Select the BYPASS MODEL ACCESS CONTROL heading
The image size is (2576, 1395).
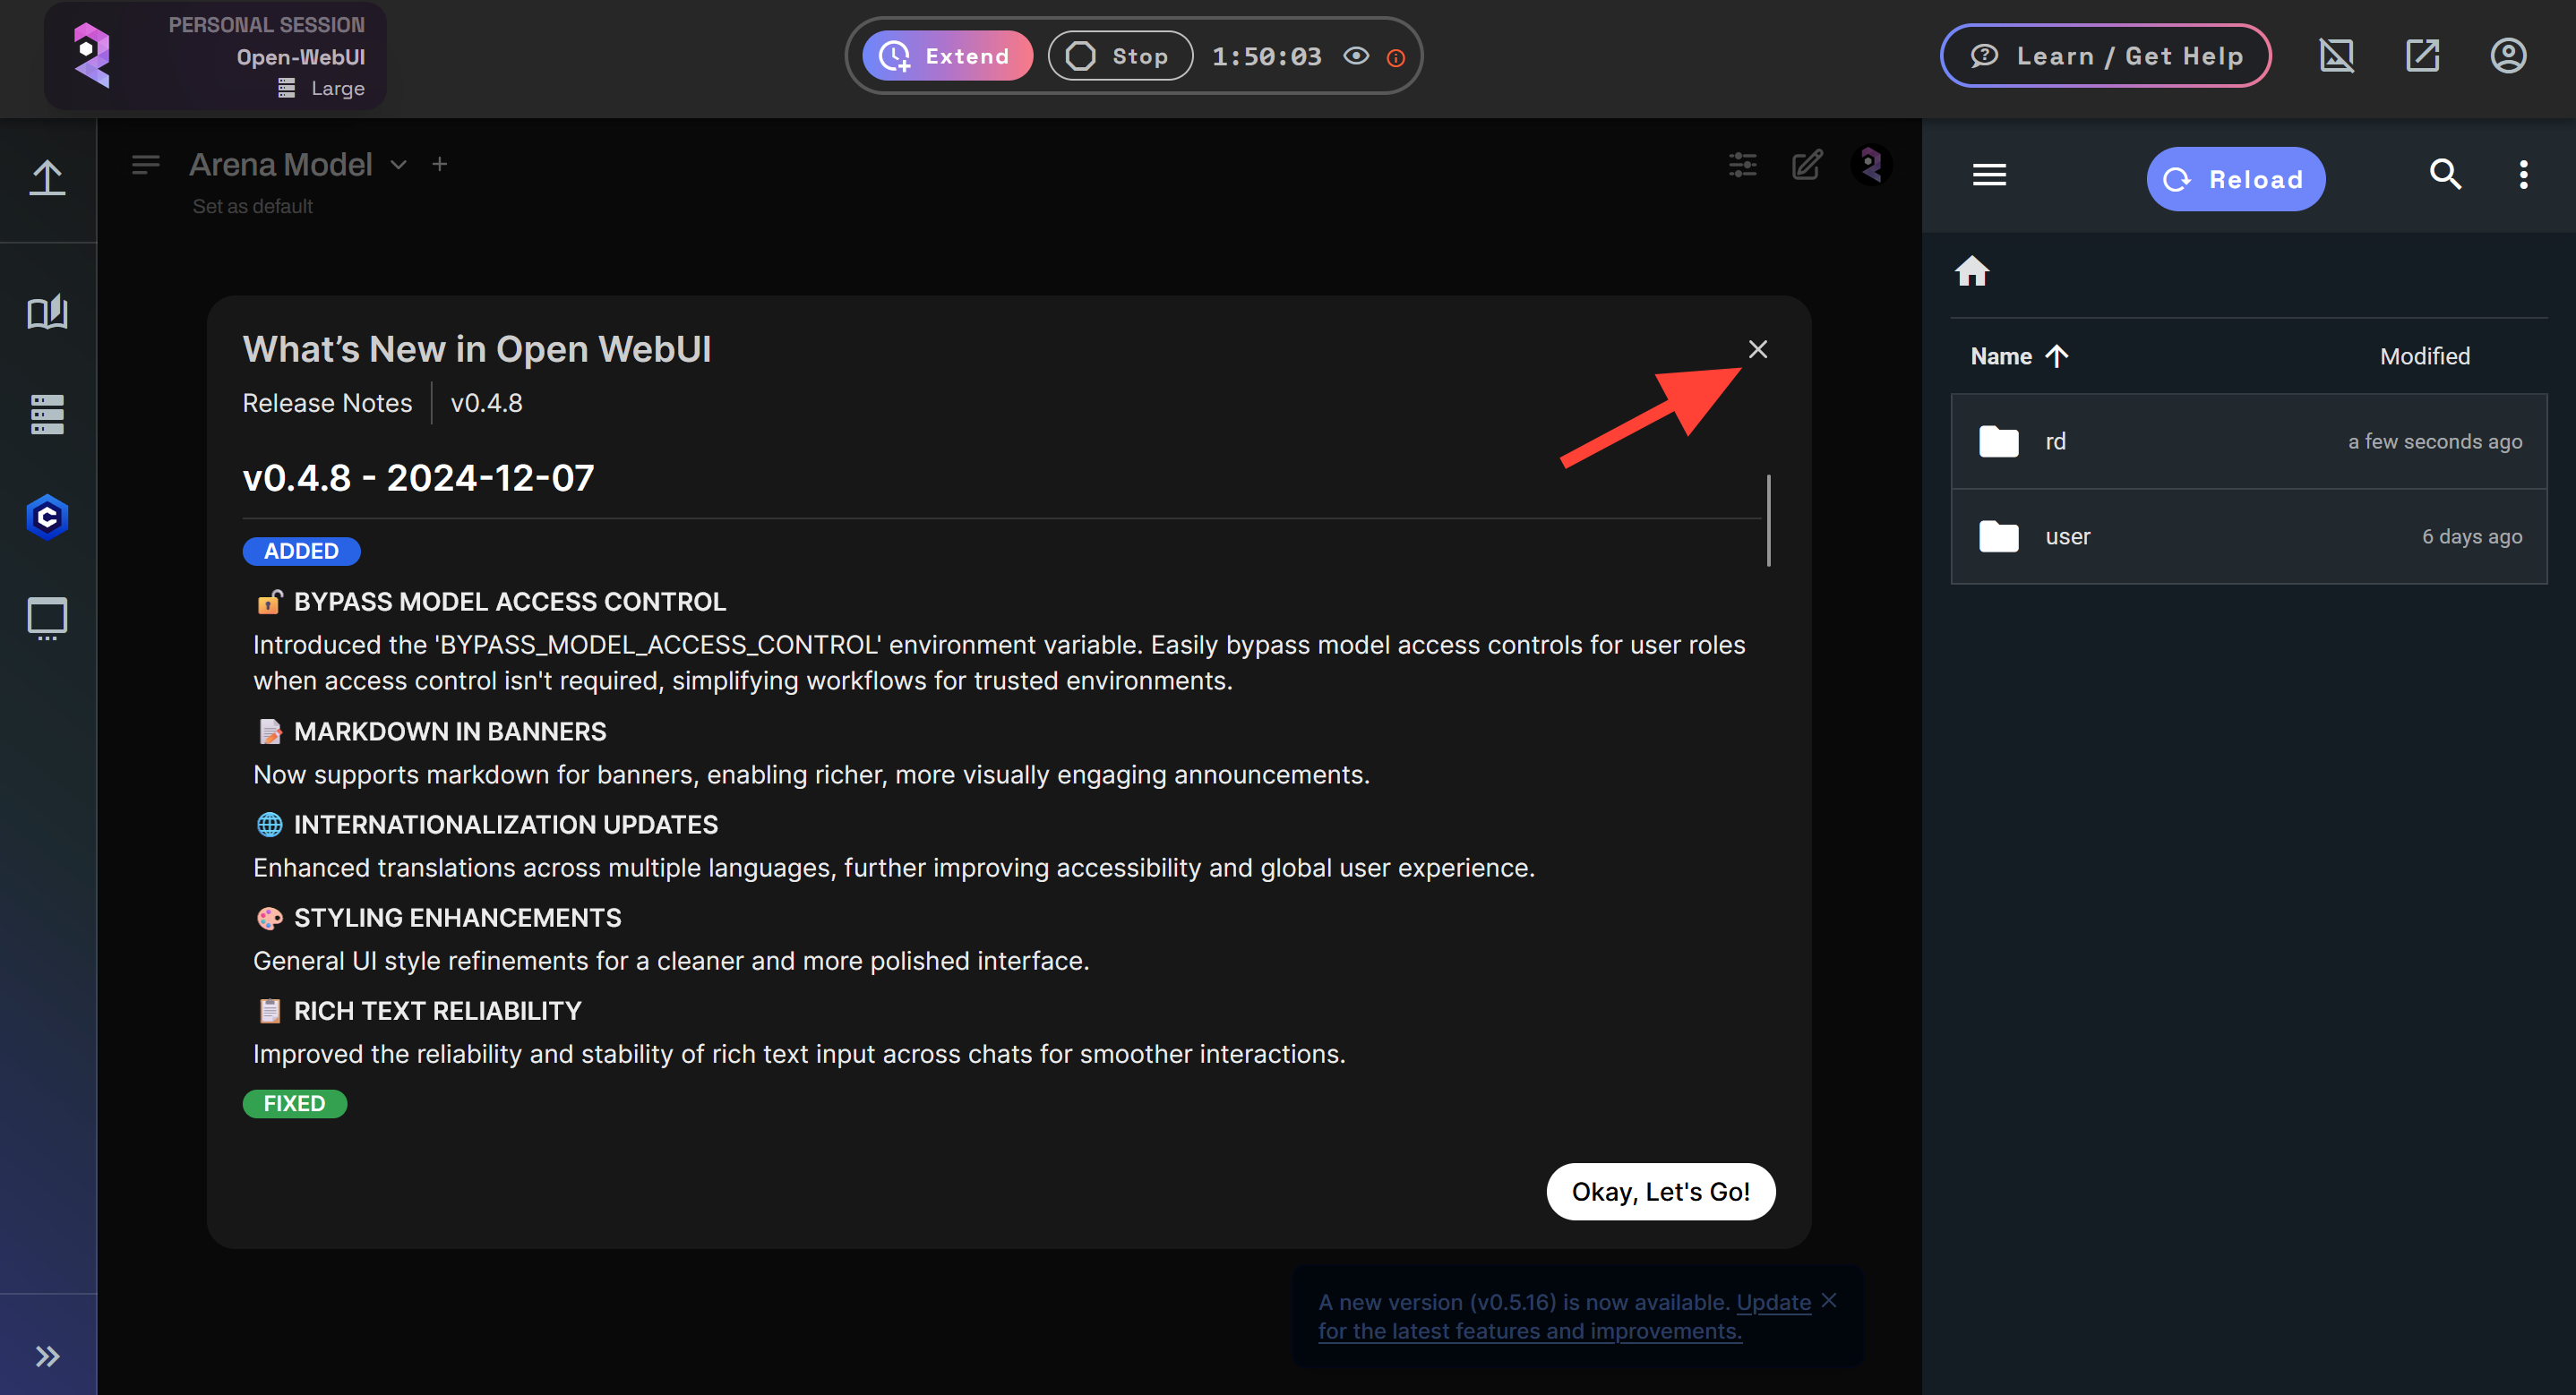509,602
